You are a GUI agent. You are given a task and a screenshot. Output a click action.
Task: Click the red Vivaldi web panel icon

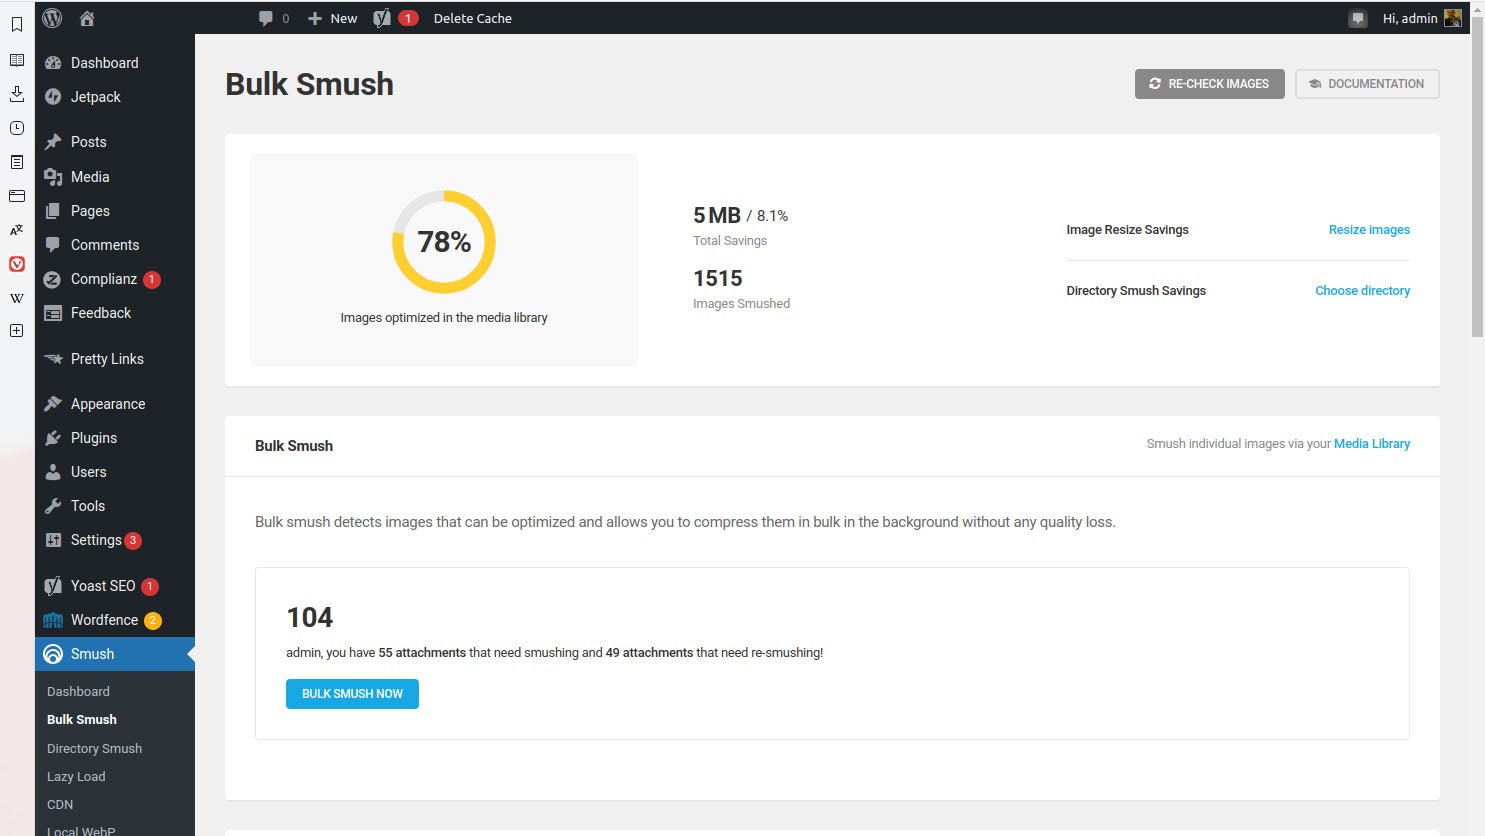[17, 264]
